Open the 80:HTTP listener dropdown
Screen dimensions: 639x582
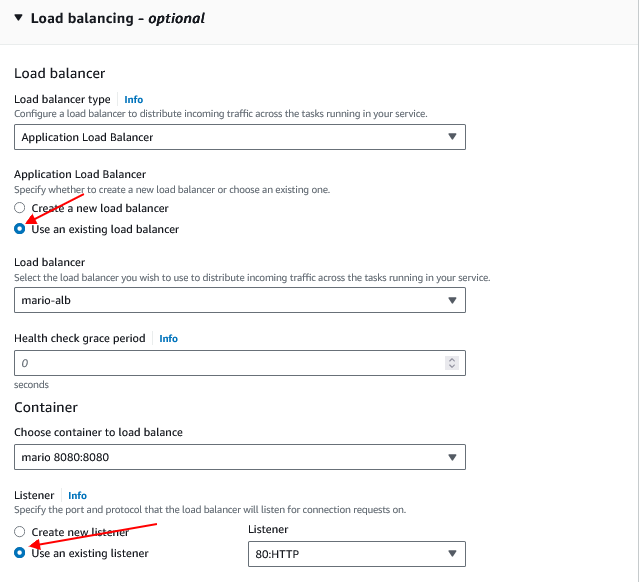click(x=357, y=554)
